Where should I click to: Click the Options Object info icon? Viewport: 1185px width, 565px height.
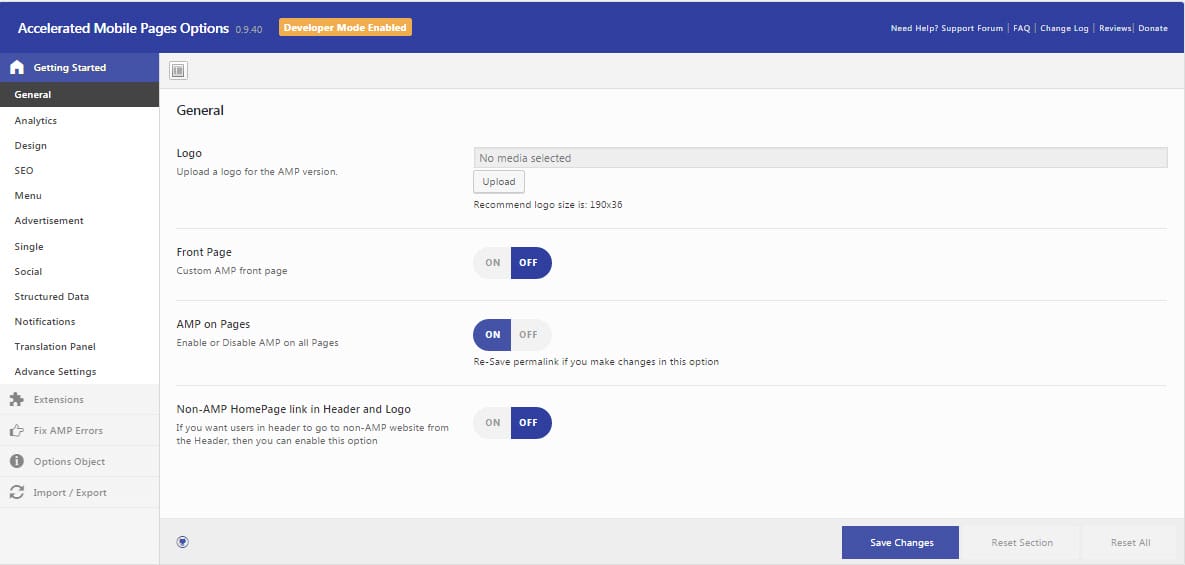pyautogui.click(x=16, y=461)
